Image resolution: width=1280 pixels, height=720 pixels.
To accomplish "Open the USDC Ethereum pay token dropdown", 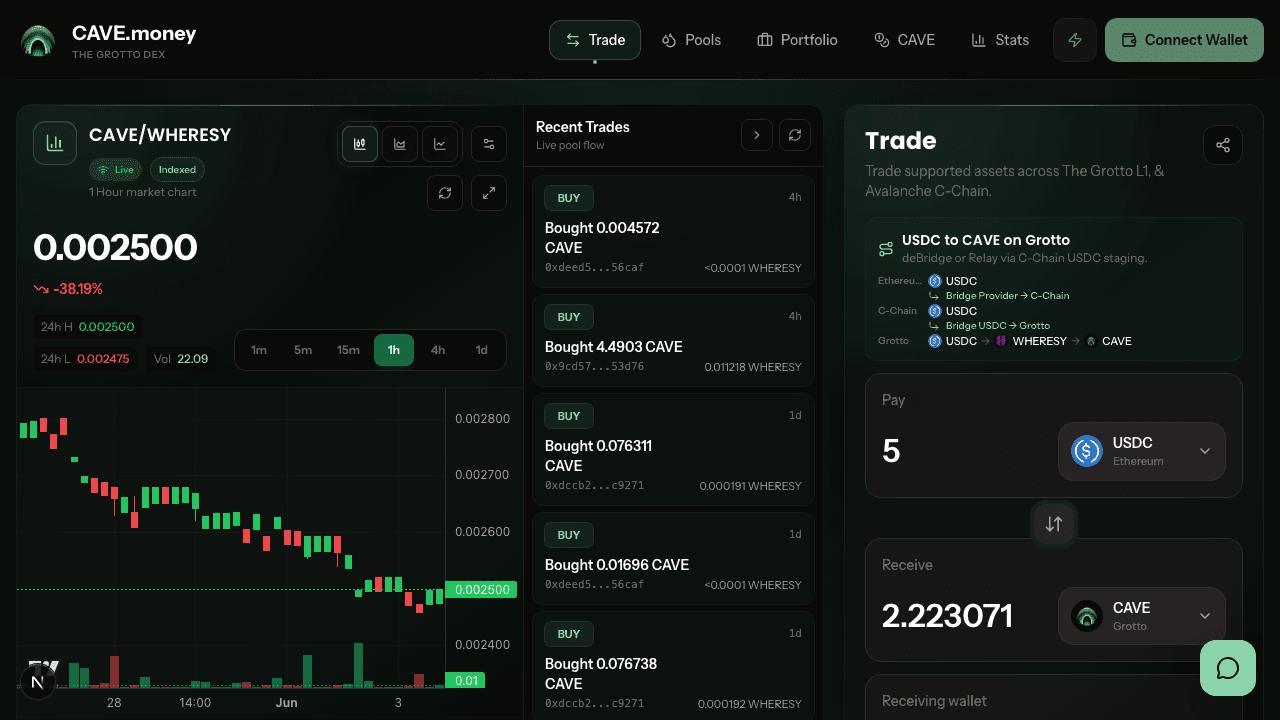I will click(1142, 451).
